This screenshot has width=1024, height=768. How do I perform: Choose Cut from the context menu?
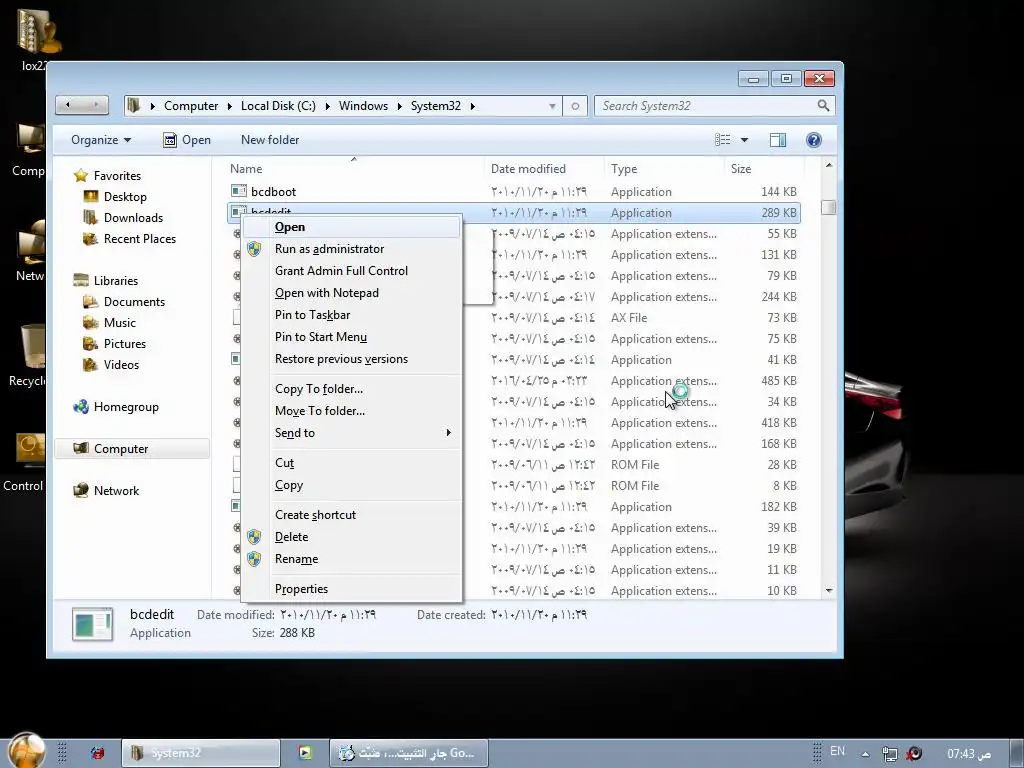[352, 462]
